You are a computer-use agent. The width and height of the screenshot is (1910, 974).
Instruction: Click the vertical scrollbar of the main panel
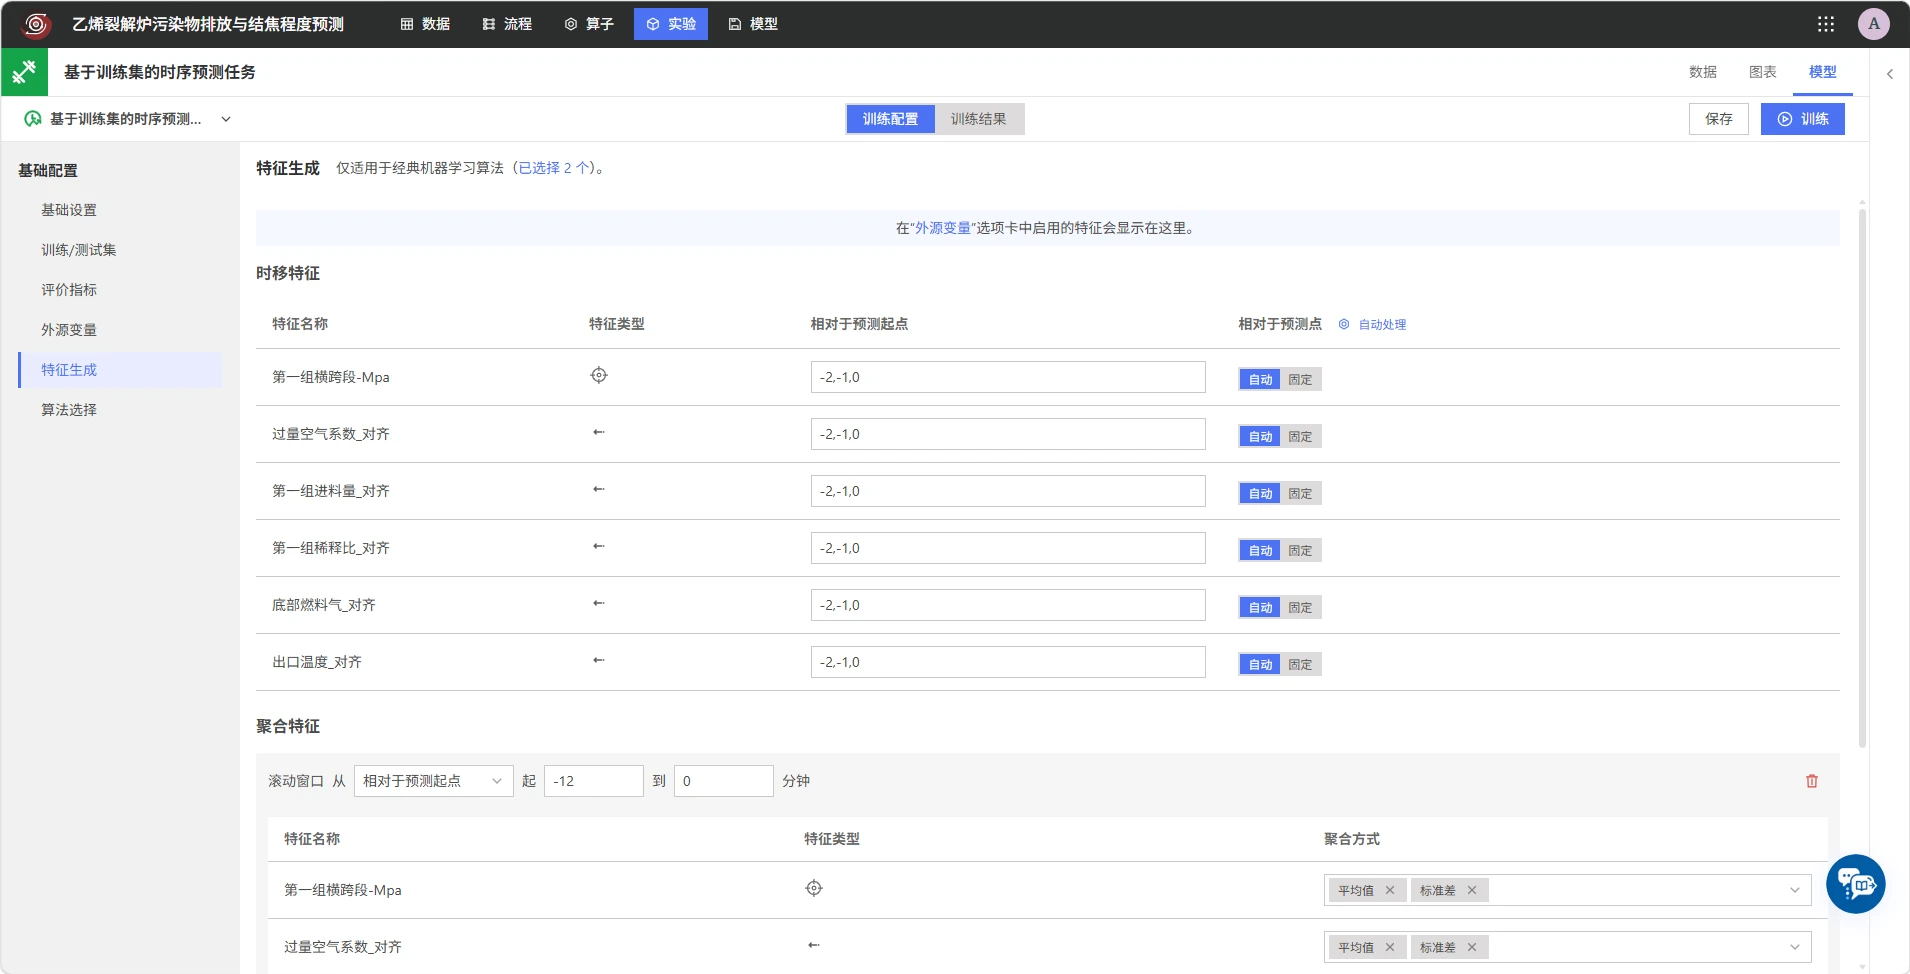(x=1862, y=477)
